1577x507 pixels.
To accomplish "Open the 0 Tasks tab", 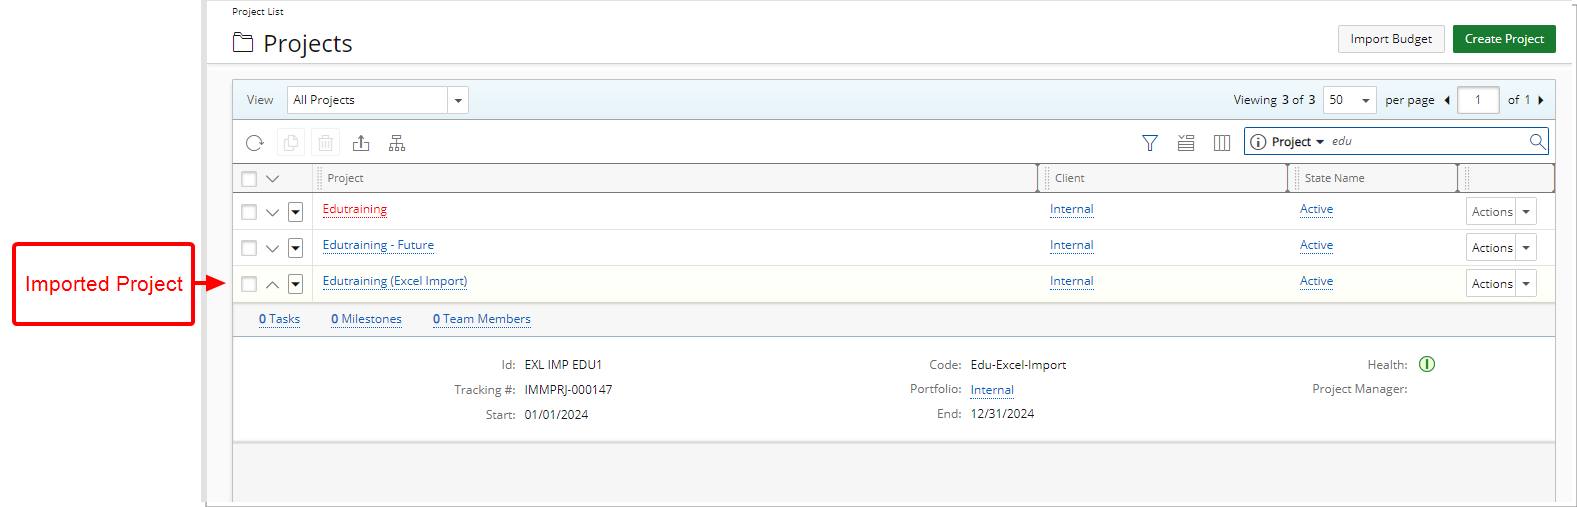I will 279,319.
